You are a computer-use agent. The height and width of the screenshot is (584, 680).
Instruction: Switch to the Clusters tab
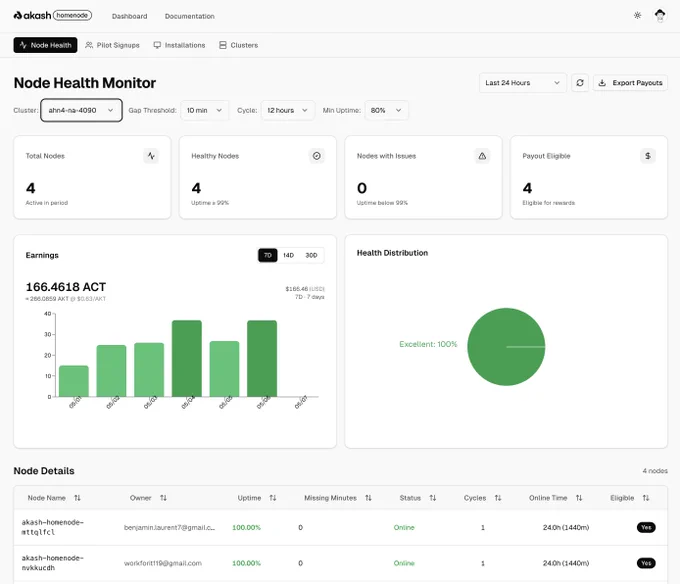tap(239, 45)
